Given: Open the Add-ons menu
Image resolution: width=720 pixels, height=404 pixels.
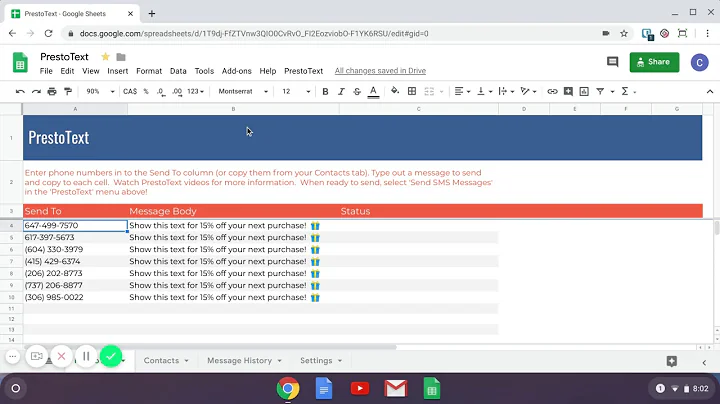Looking at the screenshot, I should [x=236, y=71].
